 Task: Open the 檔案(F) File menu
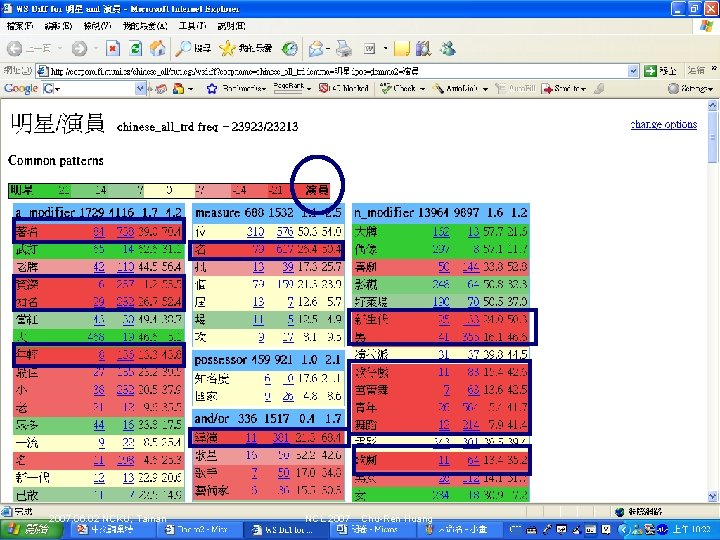[x=20, y=26]
